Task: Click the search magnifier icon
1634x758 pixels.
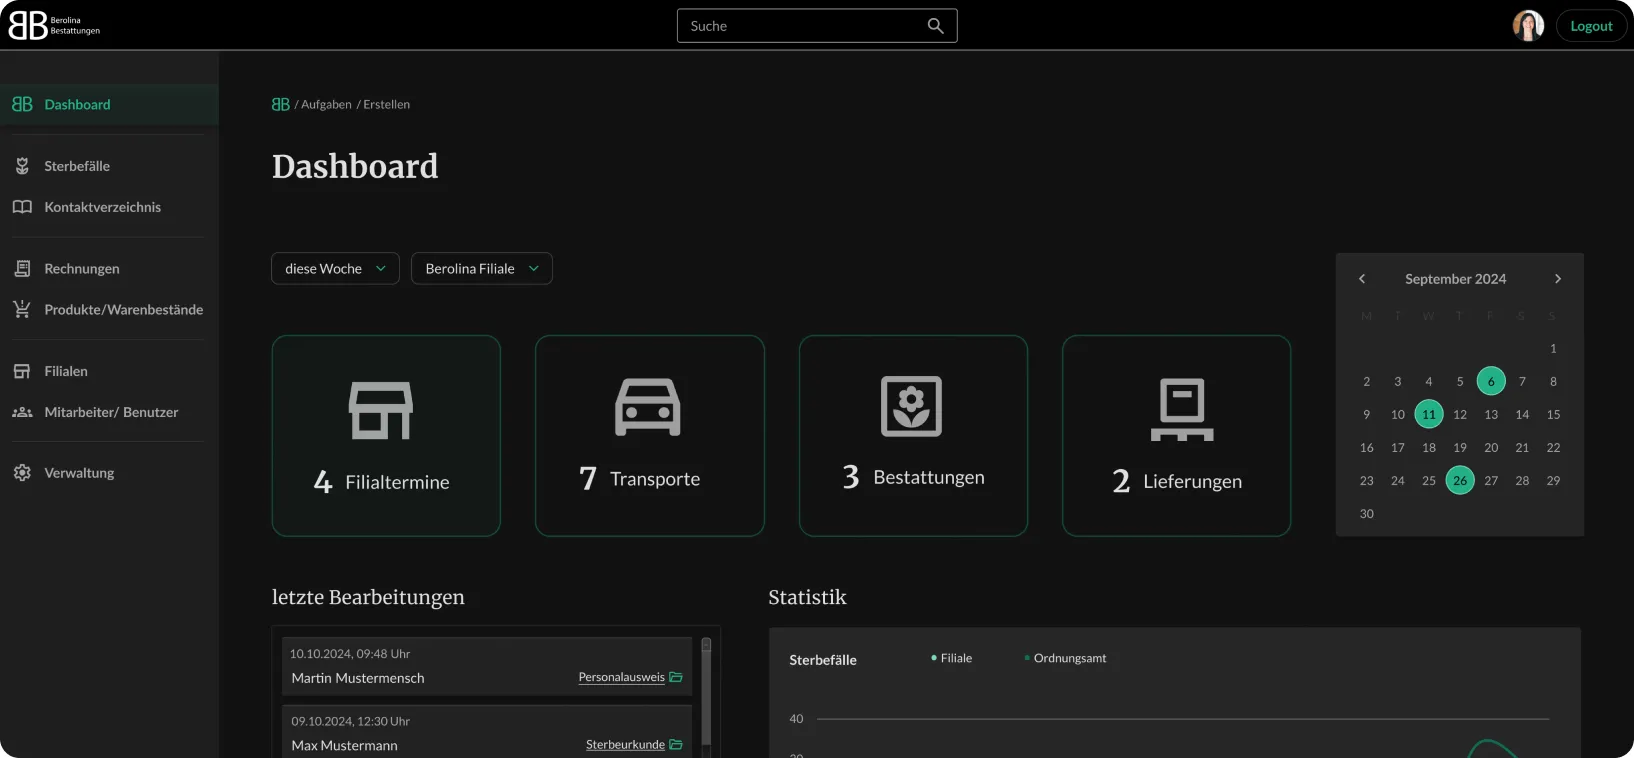Action: [x=935, y=26]
